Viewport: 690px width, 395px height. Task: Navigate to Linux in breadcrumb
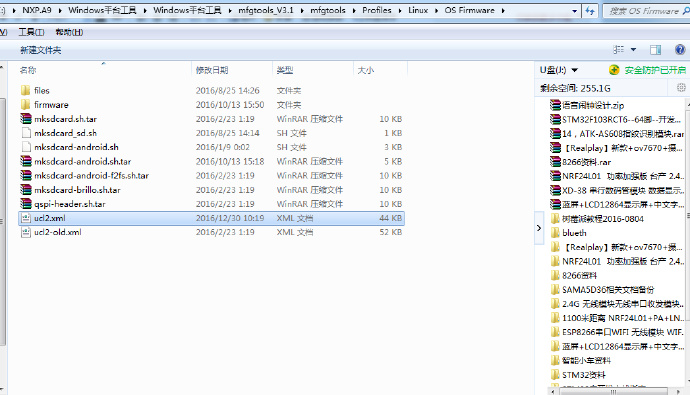point(418,10)
